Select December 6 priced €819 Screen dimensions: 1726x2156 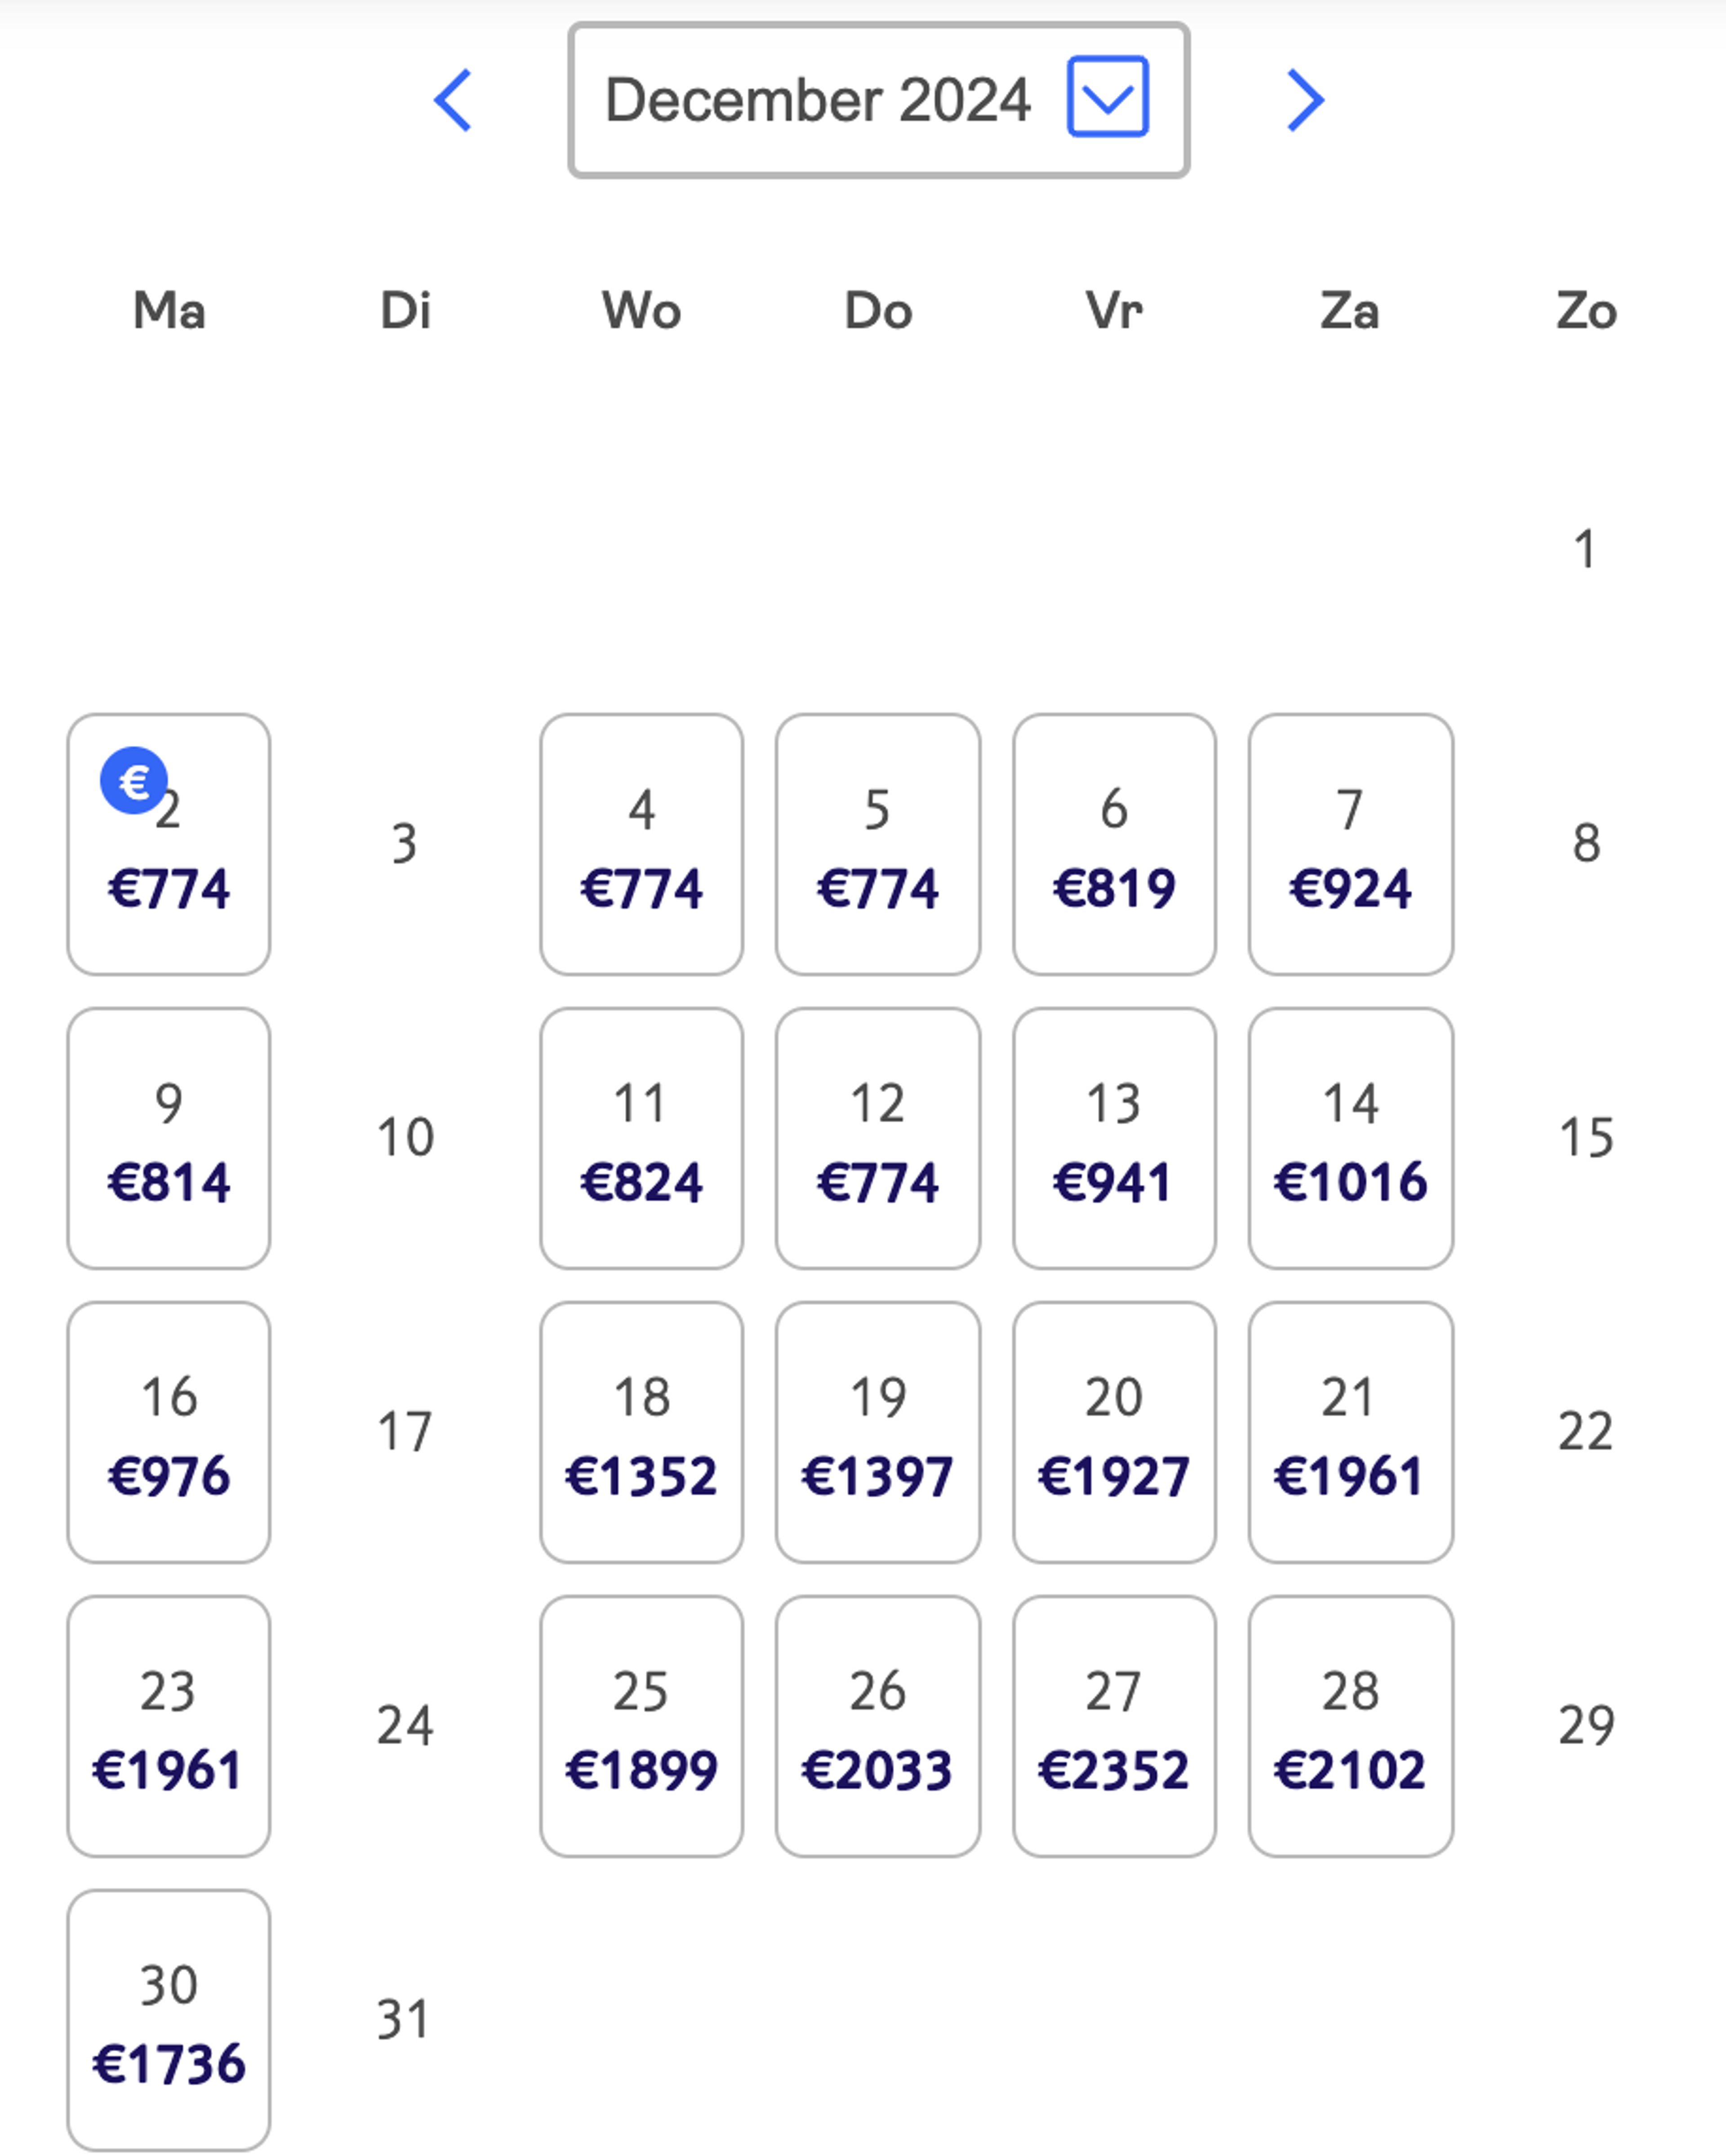(1114, 844)
